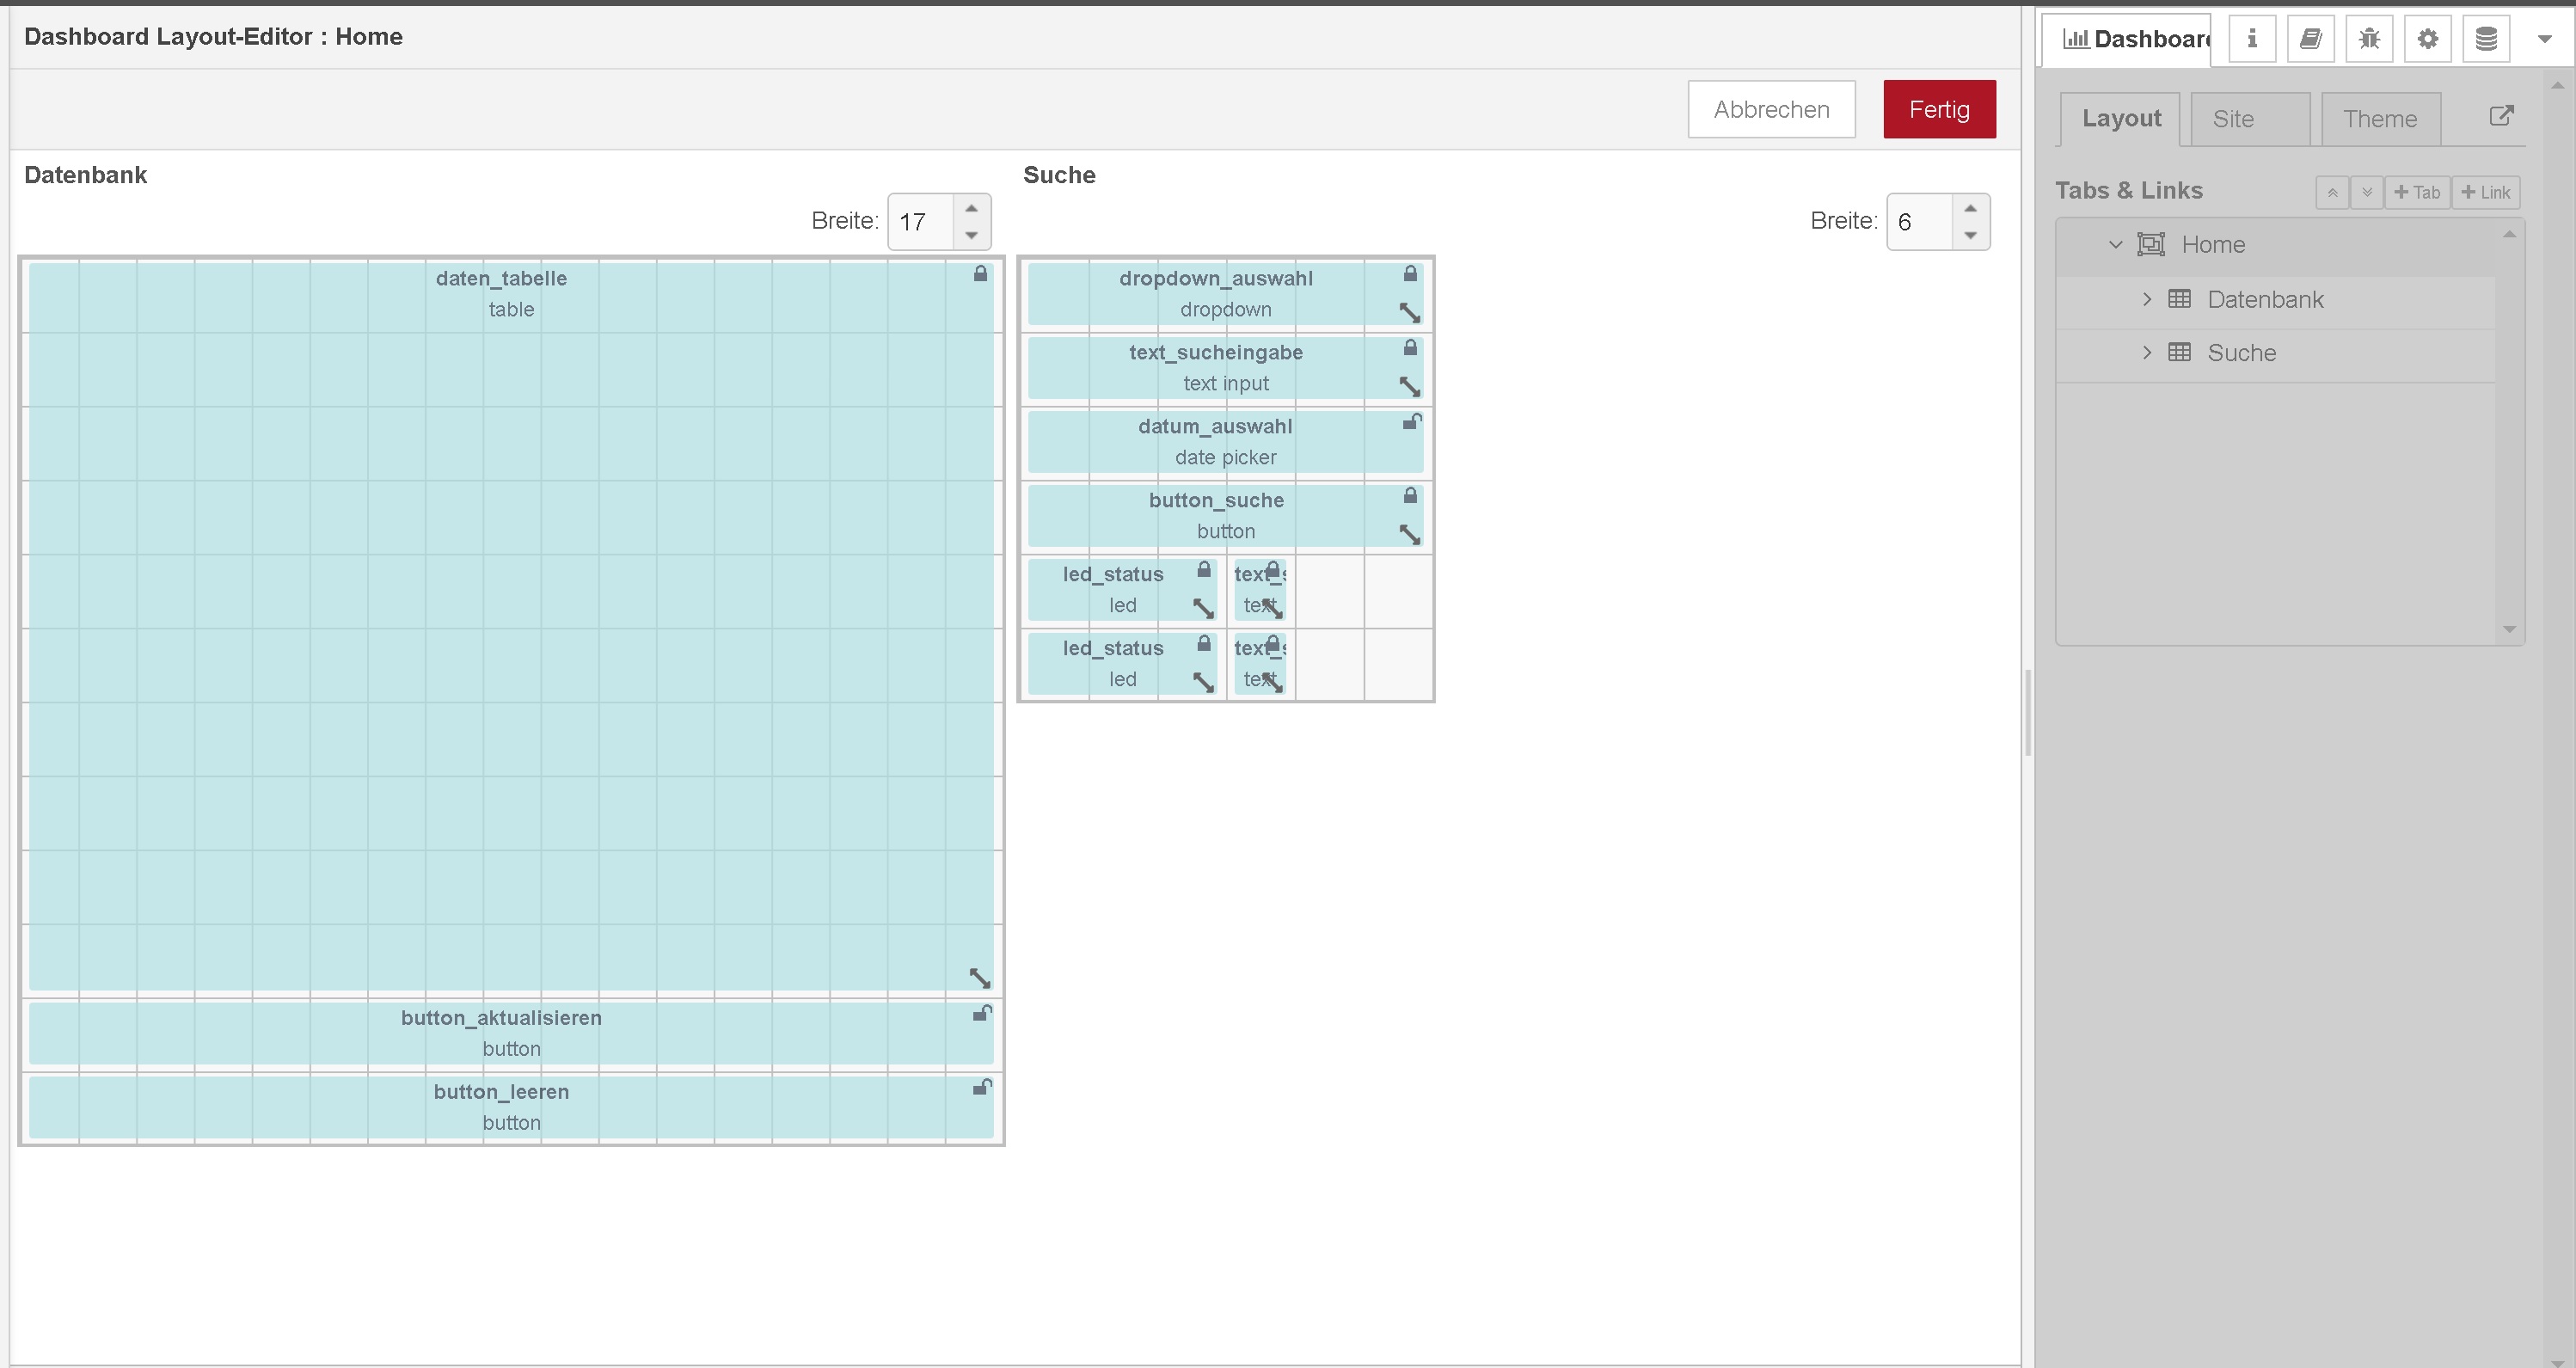Expand the Suche group in tree

click(2146, 352)
